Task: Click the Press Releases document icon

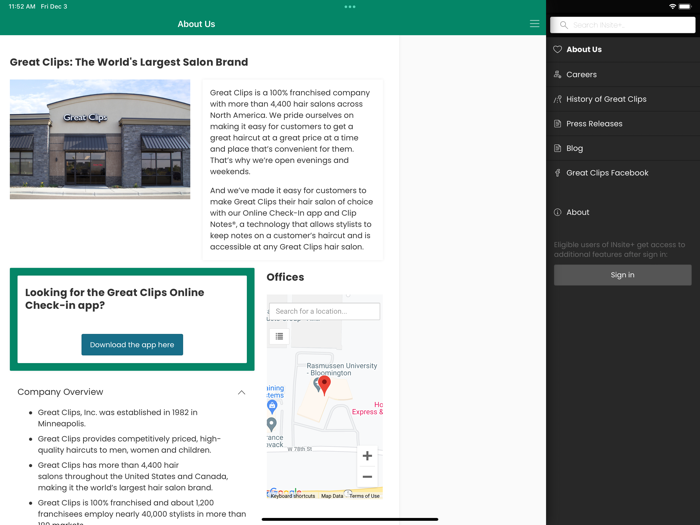Action: pyautogui.click(x=558, y=124)
